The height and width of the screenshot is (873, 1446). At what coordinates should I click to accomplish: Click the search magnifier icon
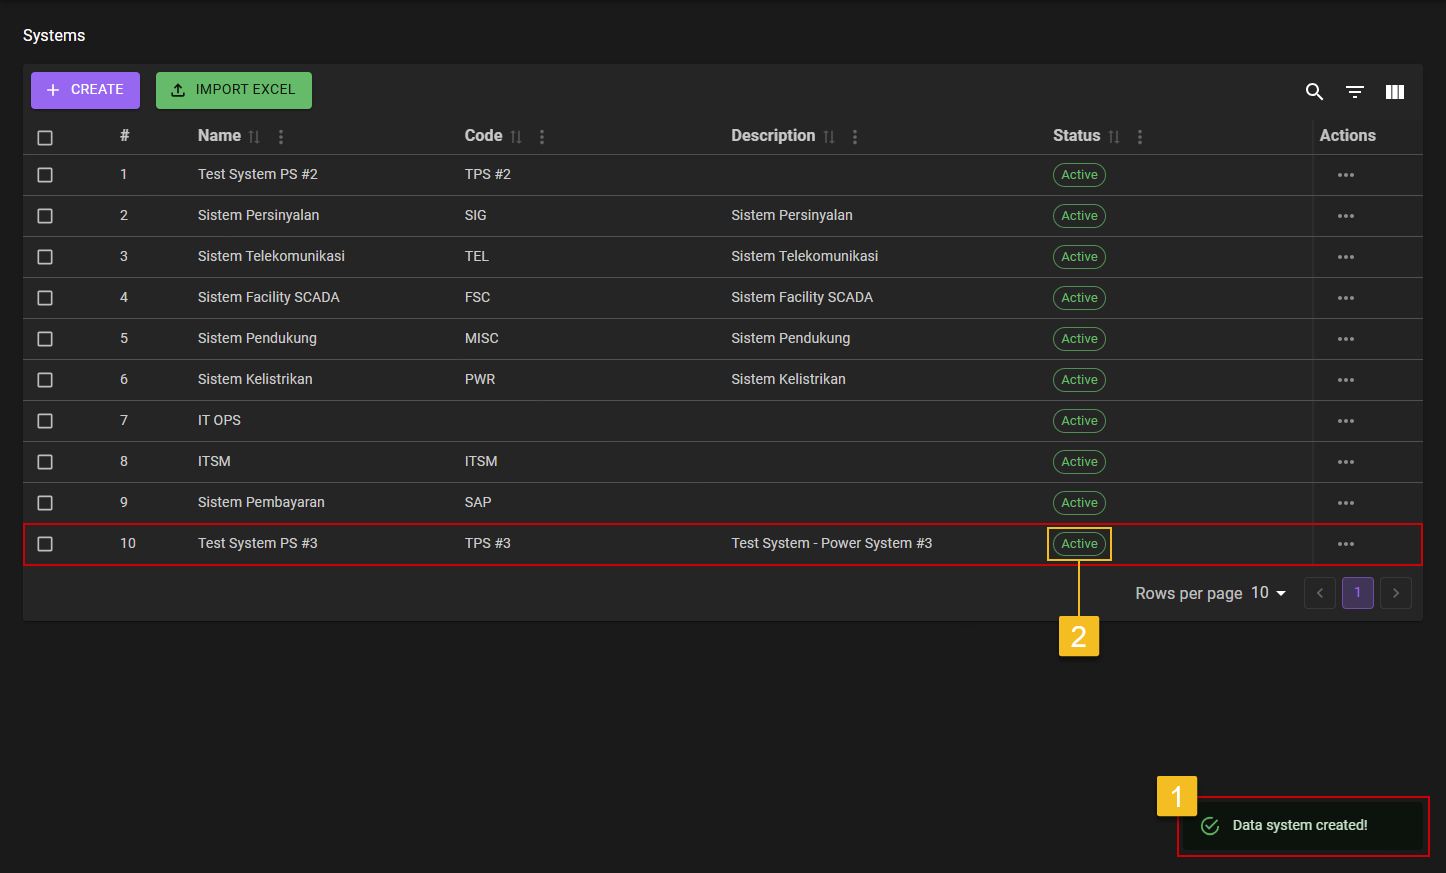pos(1314,92)
